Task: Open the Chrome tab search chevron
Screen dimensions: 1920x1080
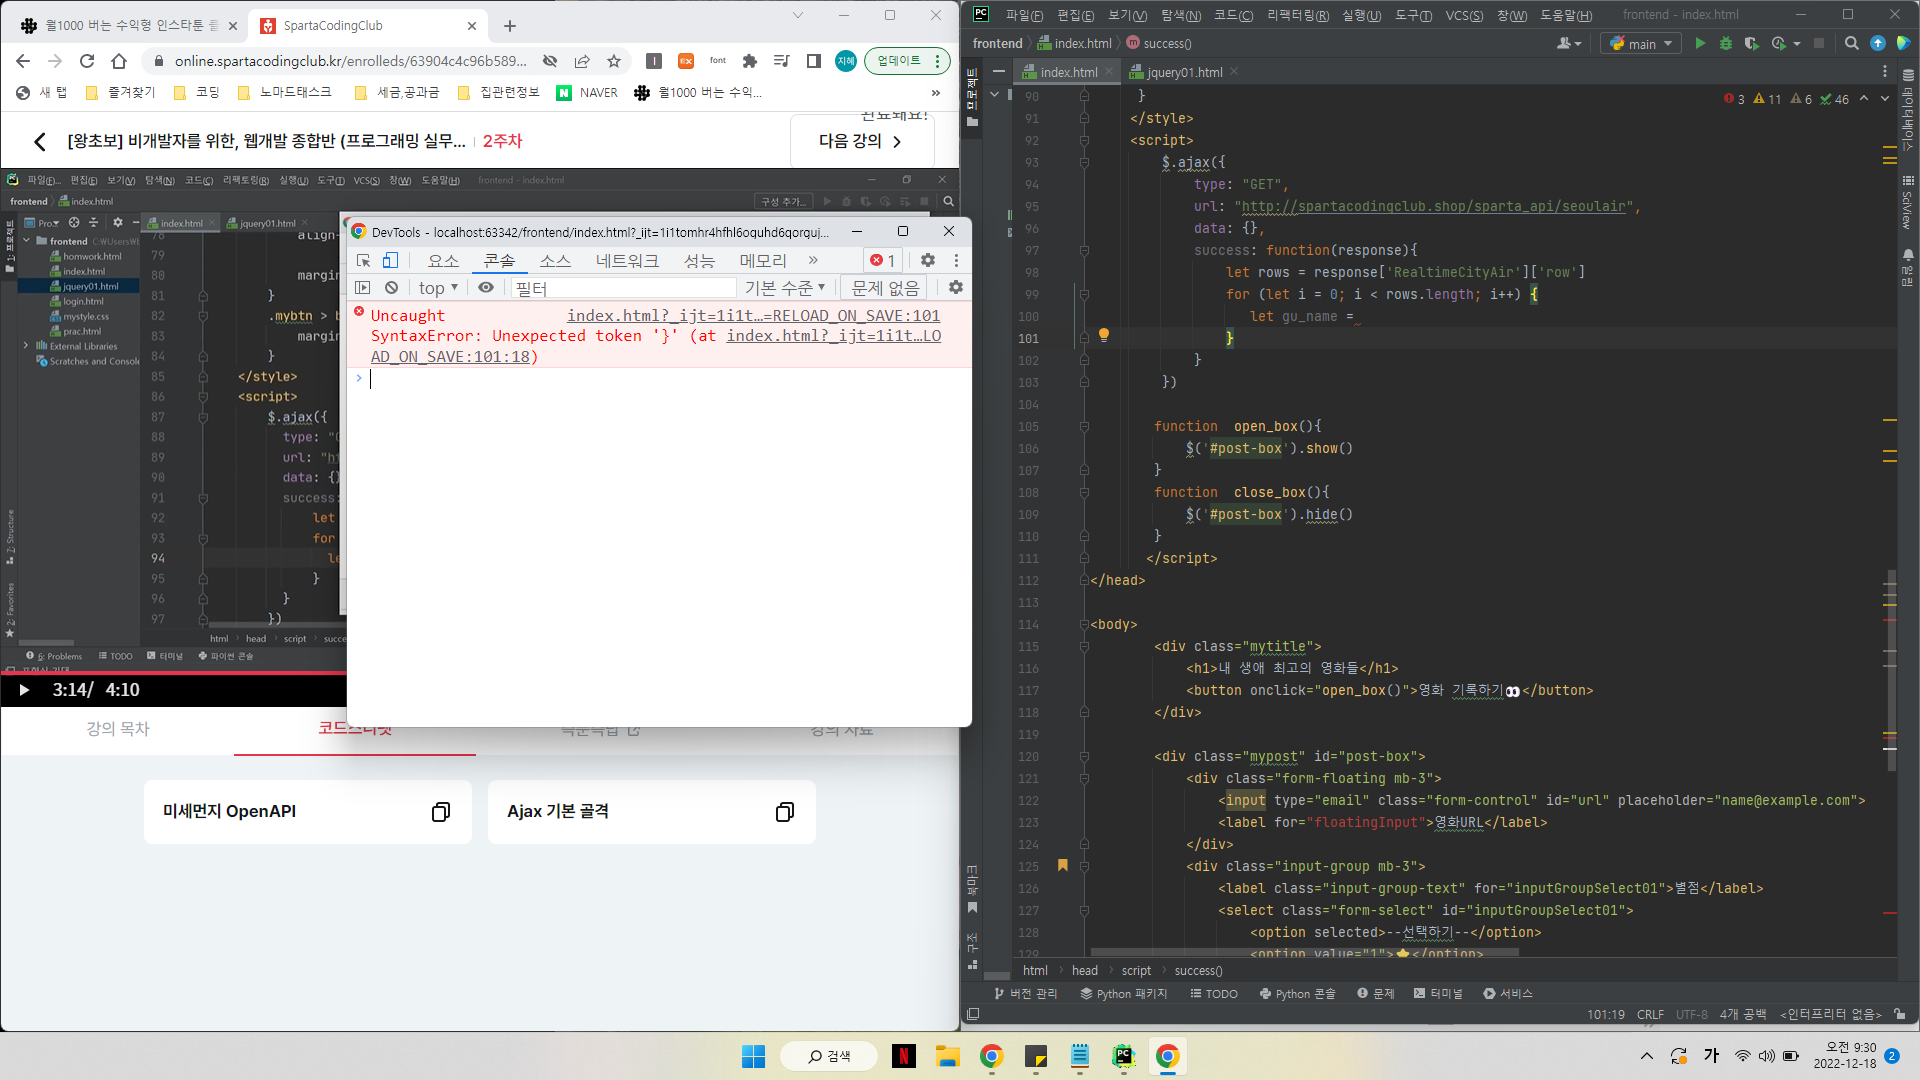Action: [x=797, y=15]
